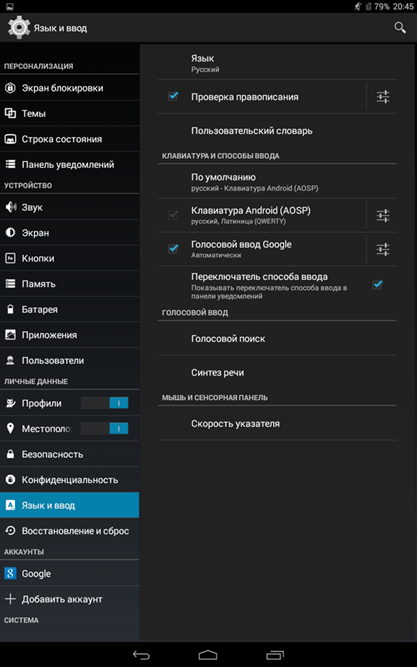Open Android AOSP keyboard settings icon
The width and height of the screenshot is (417, 667).
[x=383, y=216]
